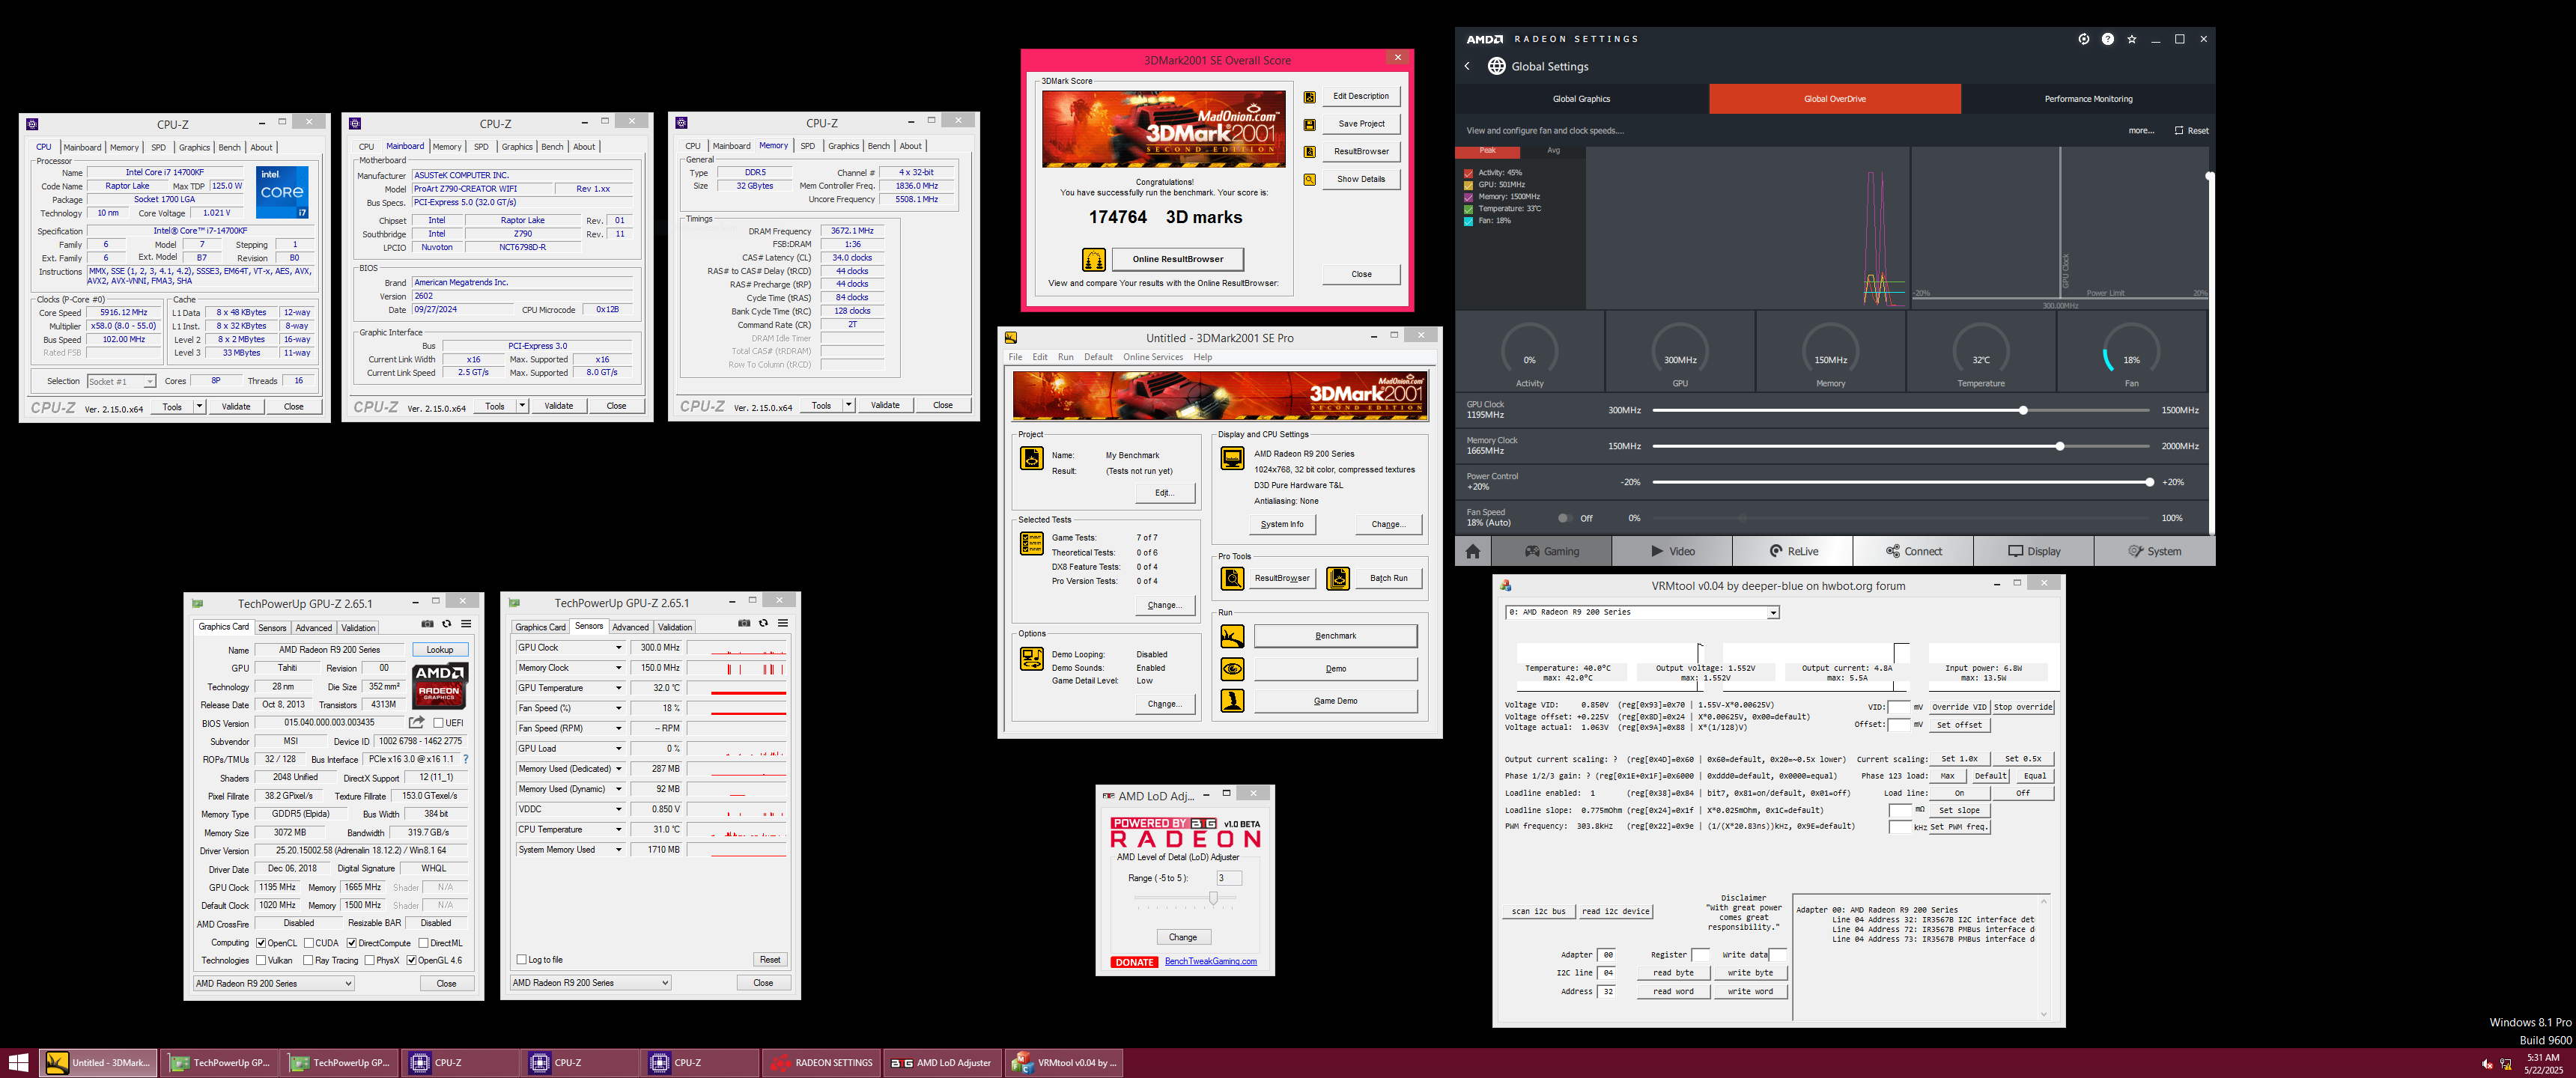Open the GPU Temperature sensor dropdown in GPU-Z
Viewport: 2576px width, 1078px height.
coord(618,688)
